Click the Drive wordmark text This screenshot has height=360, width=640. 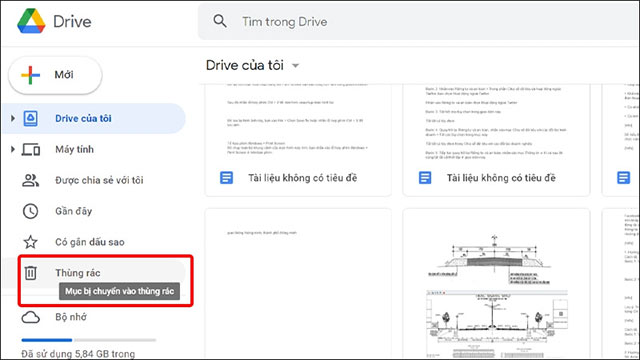point(72,22)
